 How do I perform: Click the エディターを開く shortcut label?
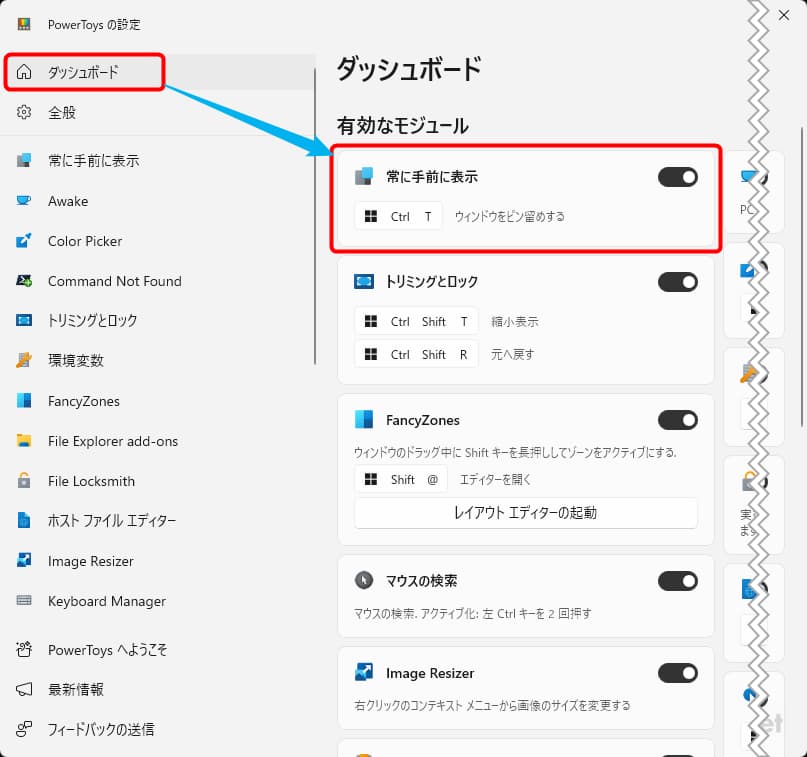[x=495, y=480]
